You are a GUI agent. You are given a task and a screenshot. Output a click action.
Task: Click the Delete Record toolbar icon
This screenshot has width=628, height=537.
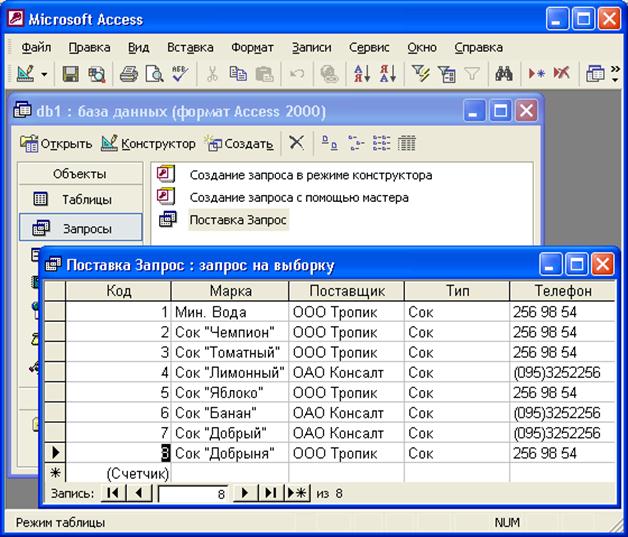561,74
